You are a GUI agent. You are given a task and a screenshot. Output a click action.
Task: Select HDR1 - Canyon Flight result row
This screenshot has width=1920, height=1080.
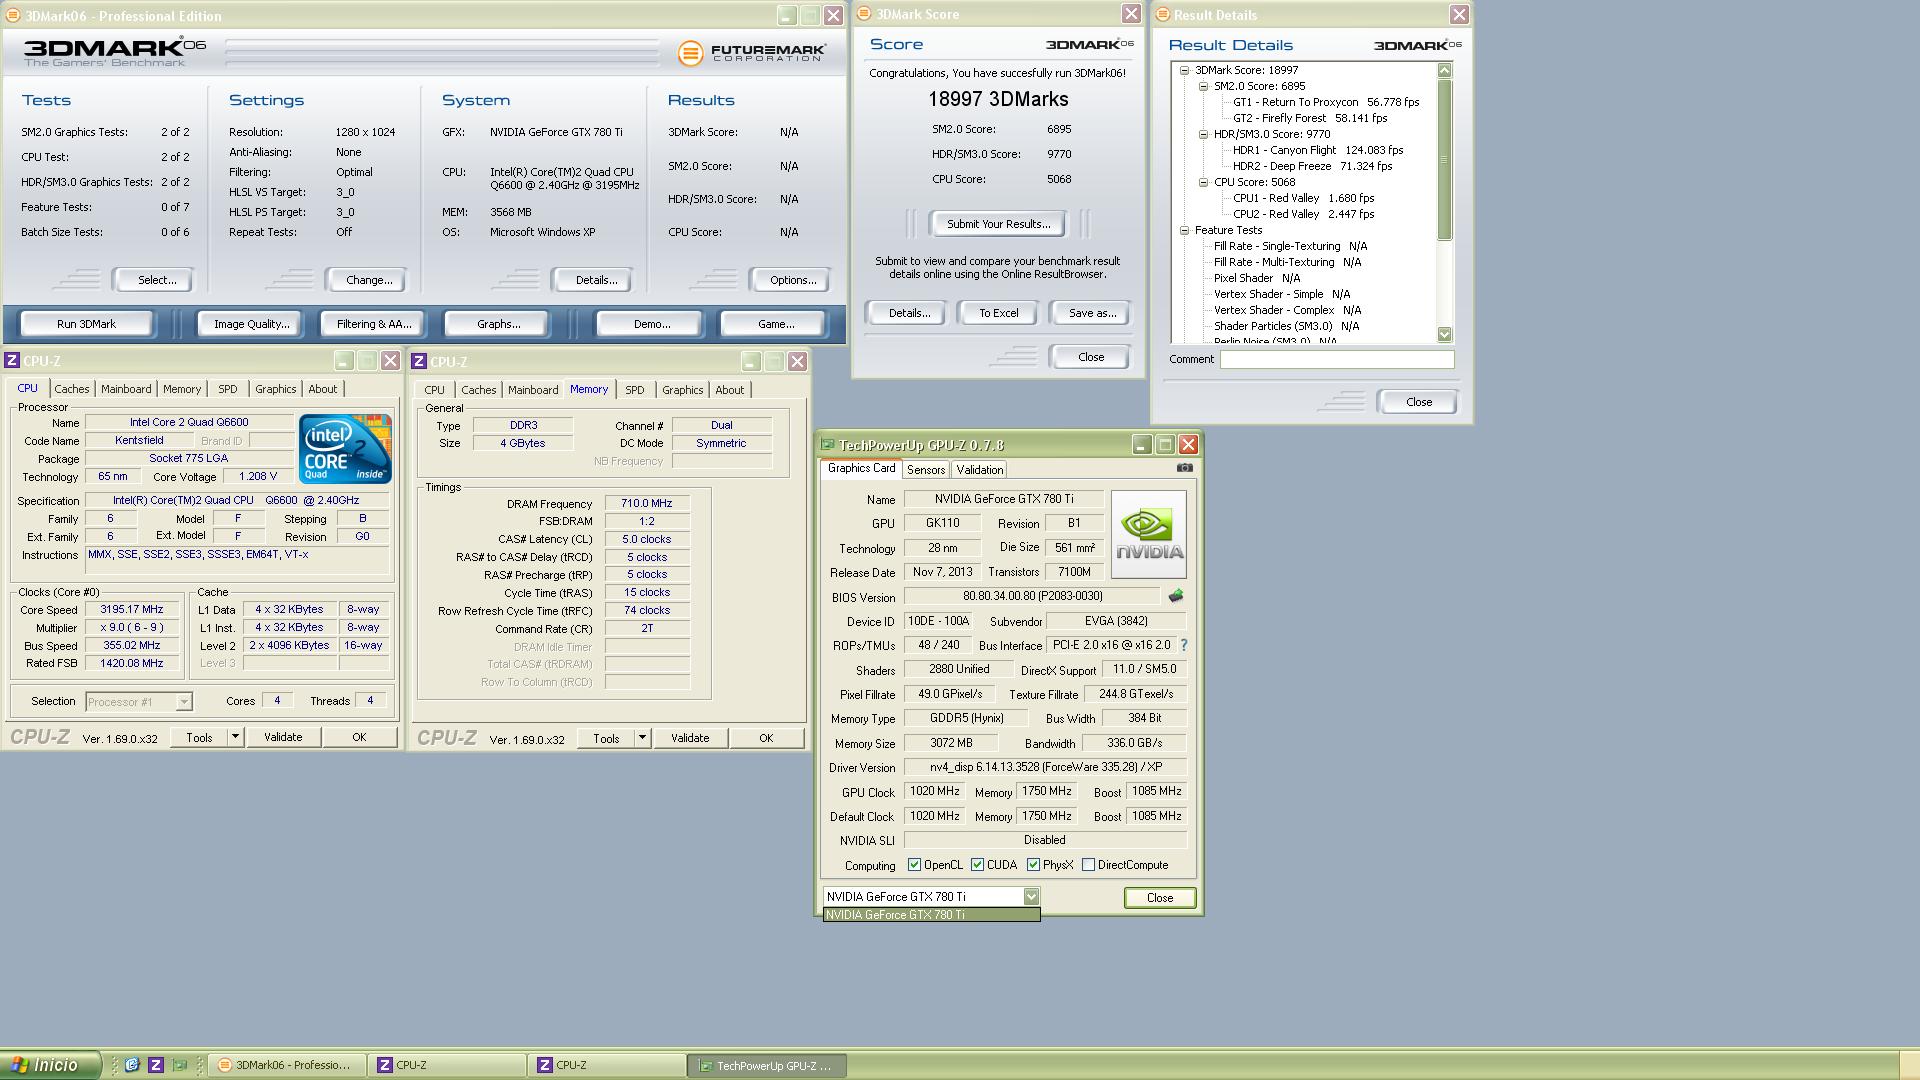[1317, 150]
